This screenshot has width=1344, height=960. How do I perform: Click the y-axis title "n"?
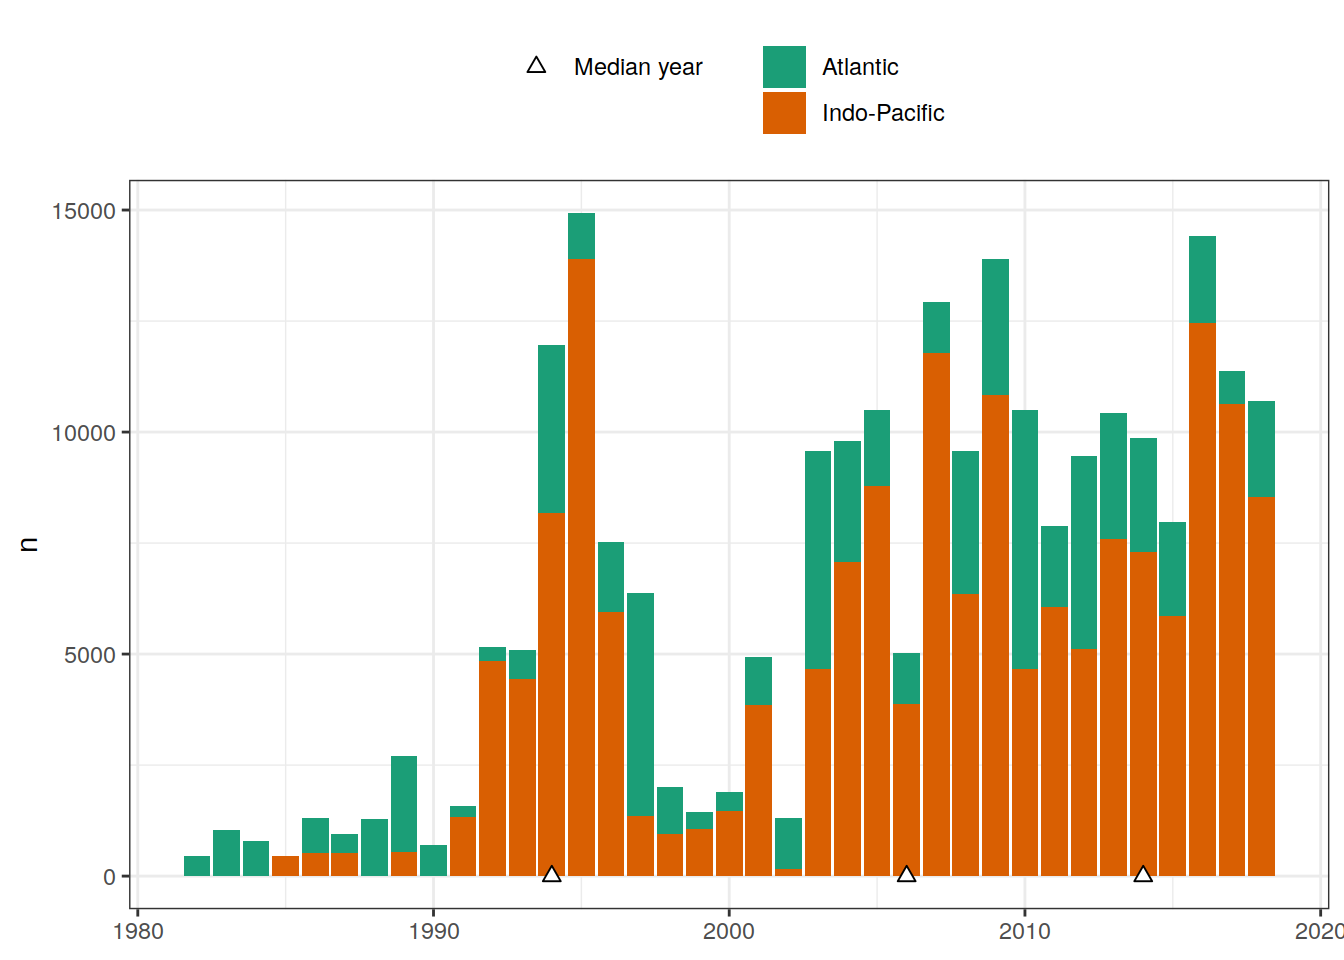click(29, 544)
